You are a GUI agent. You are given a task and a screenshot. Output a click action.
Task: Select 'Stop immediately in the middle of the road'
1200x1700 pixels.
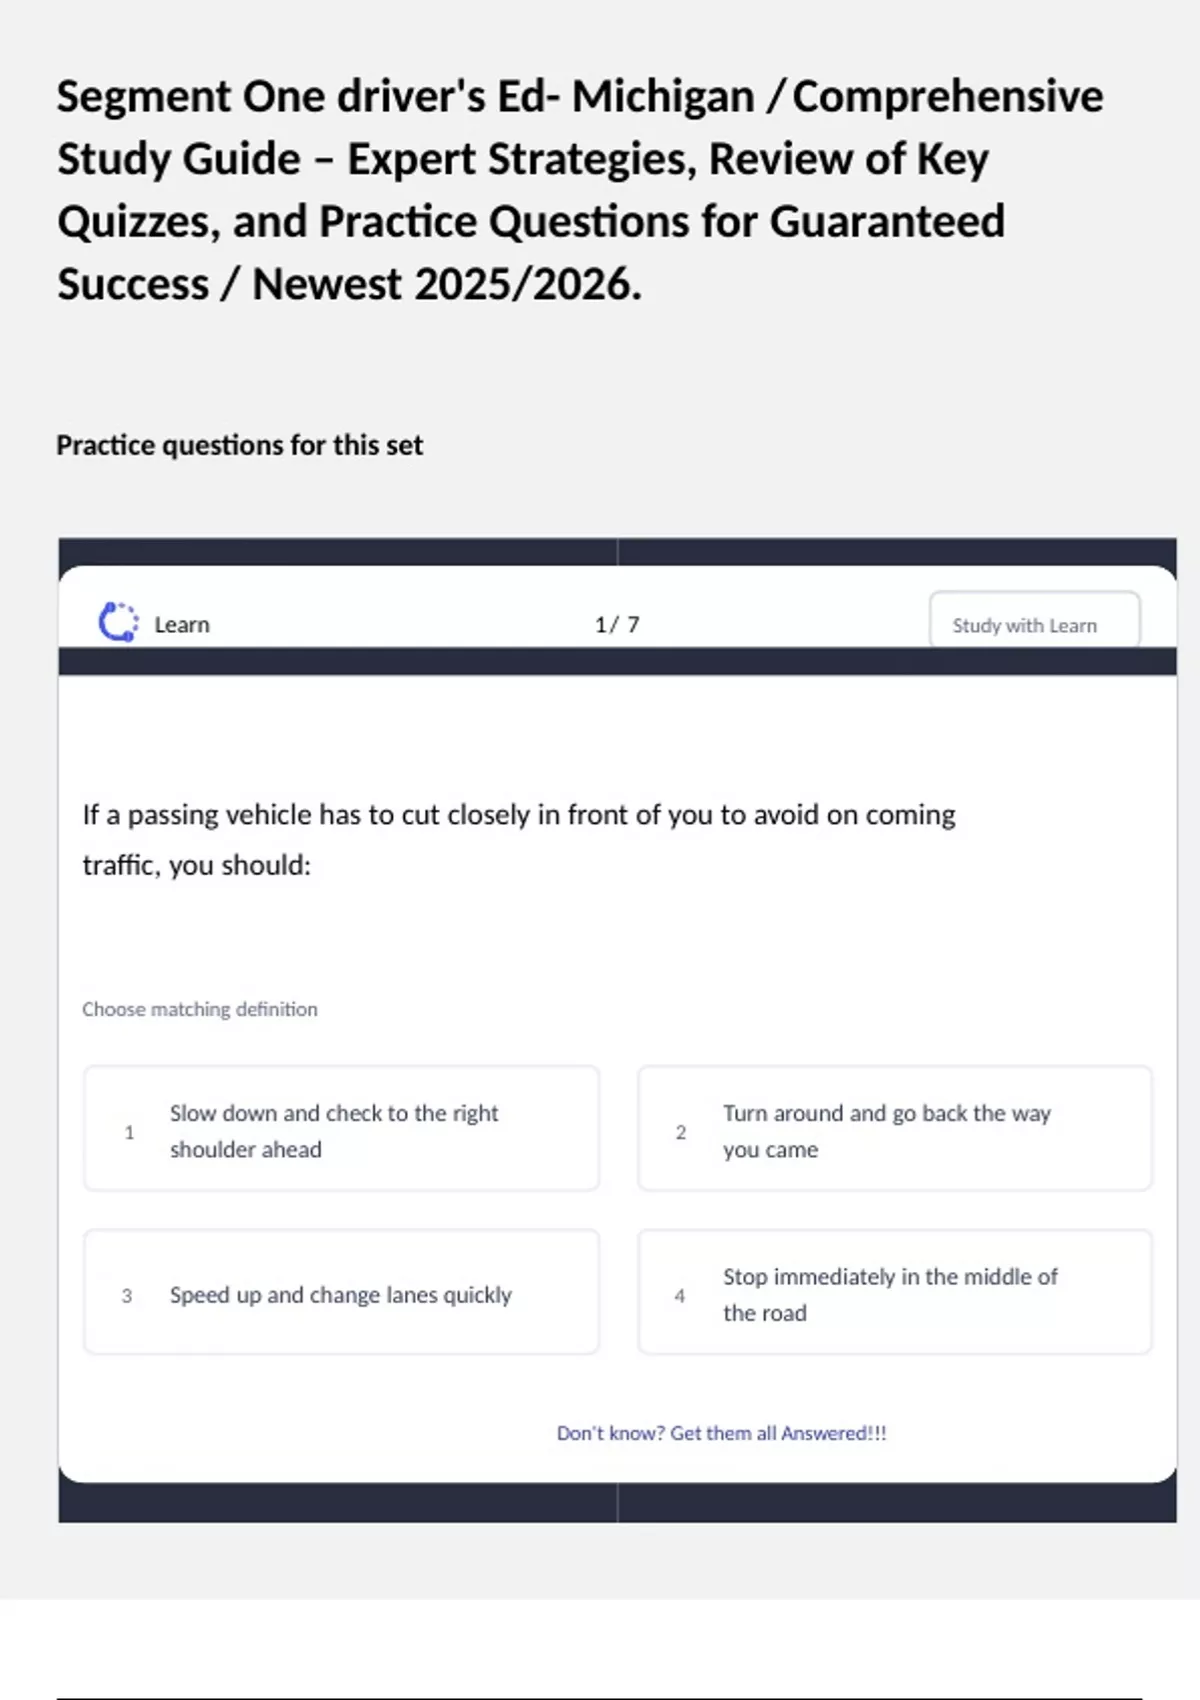895,1294
